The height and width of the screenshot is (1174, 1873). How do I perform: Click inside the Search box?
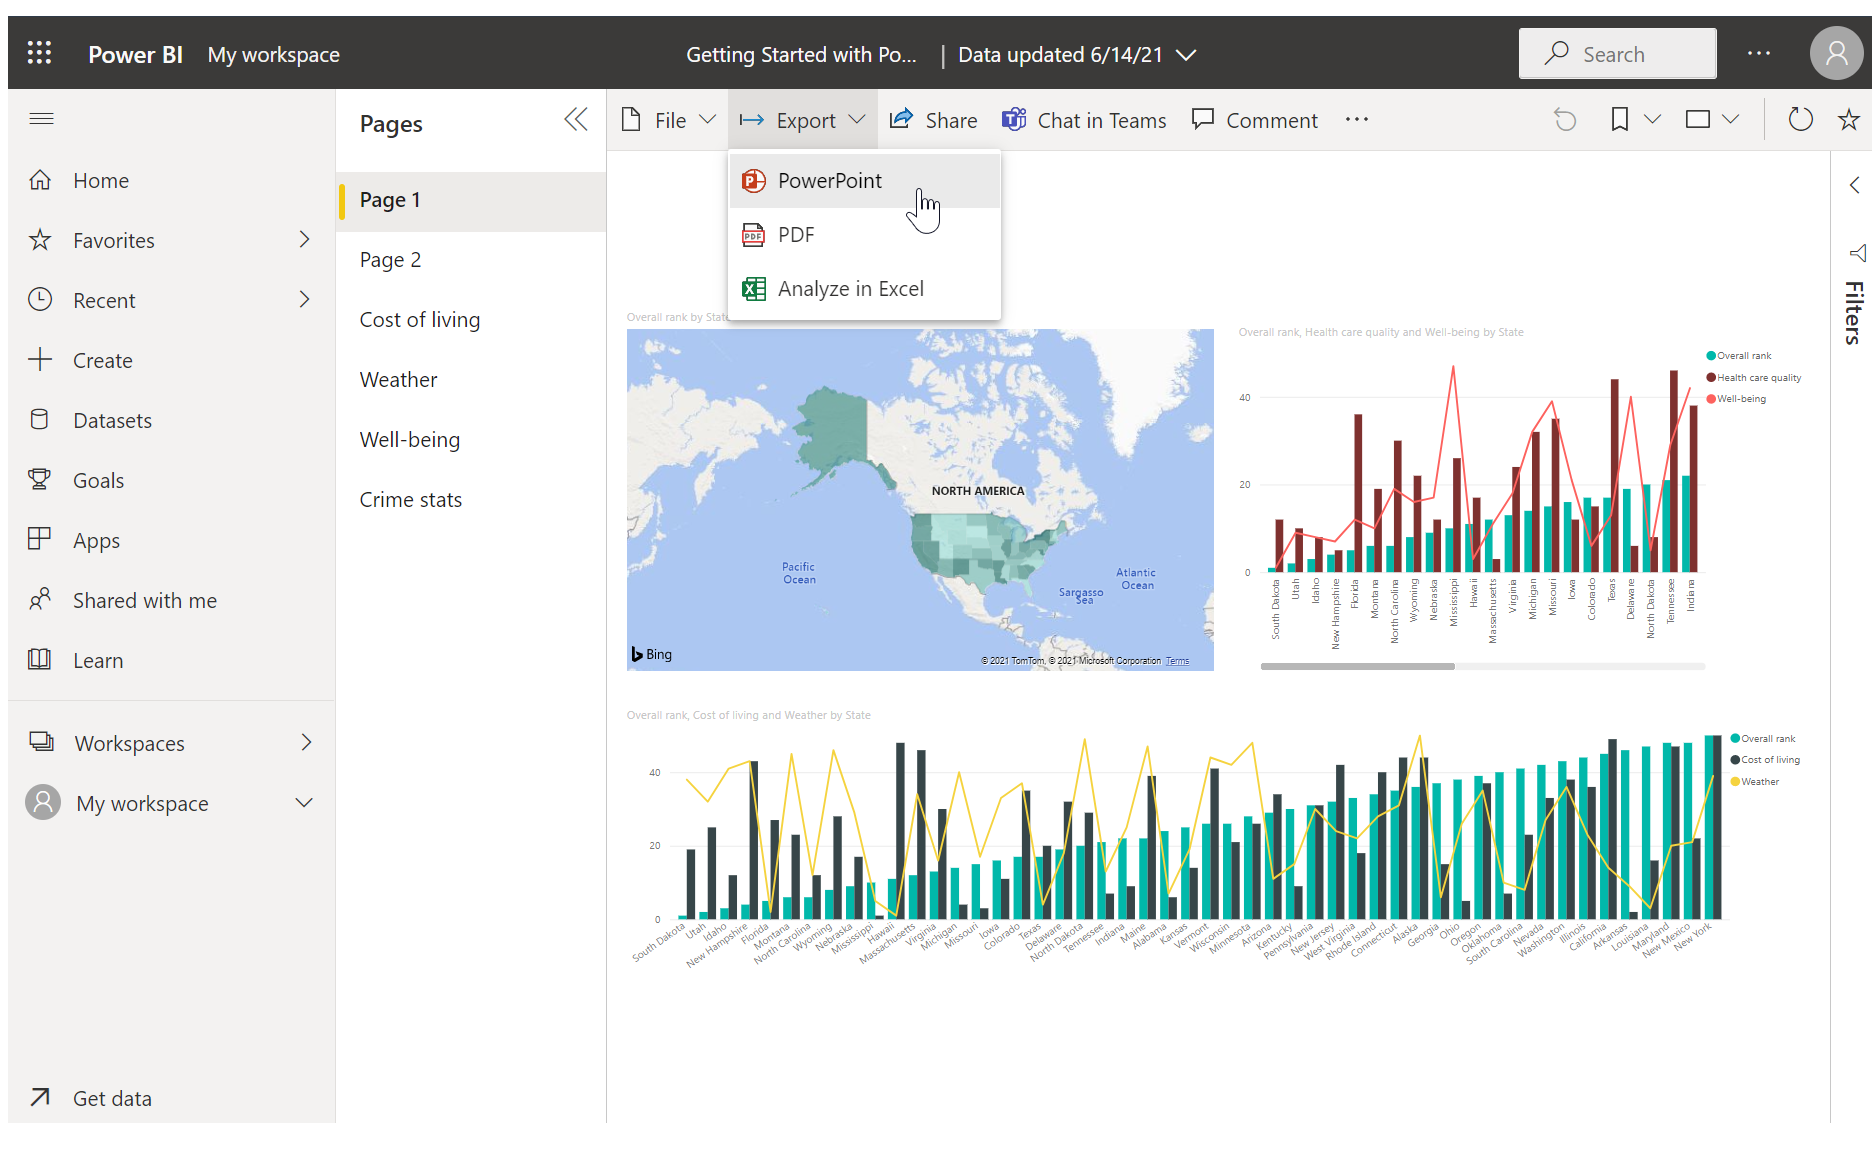1617,54
